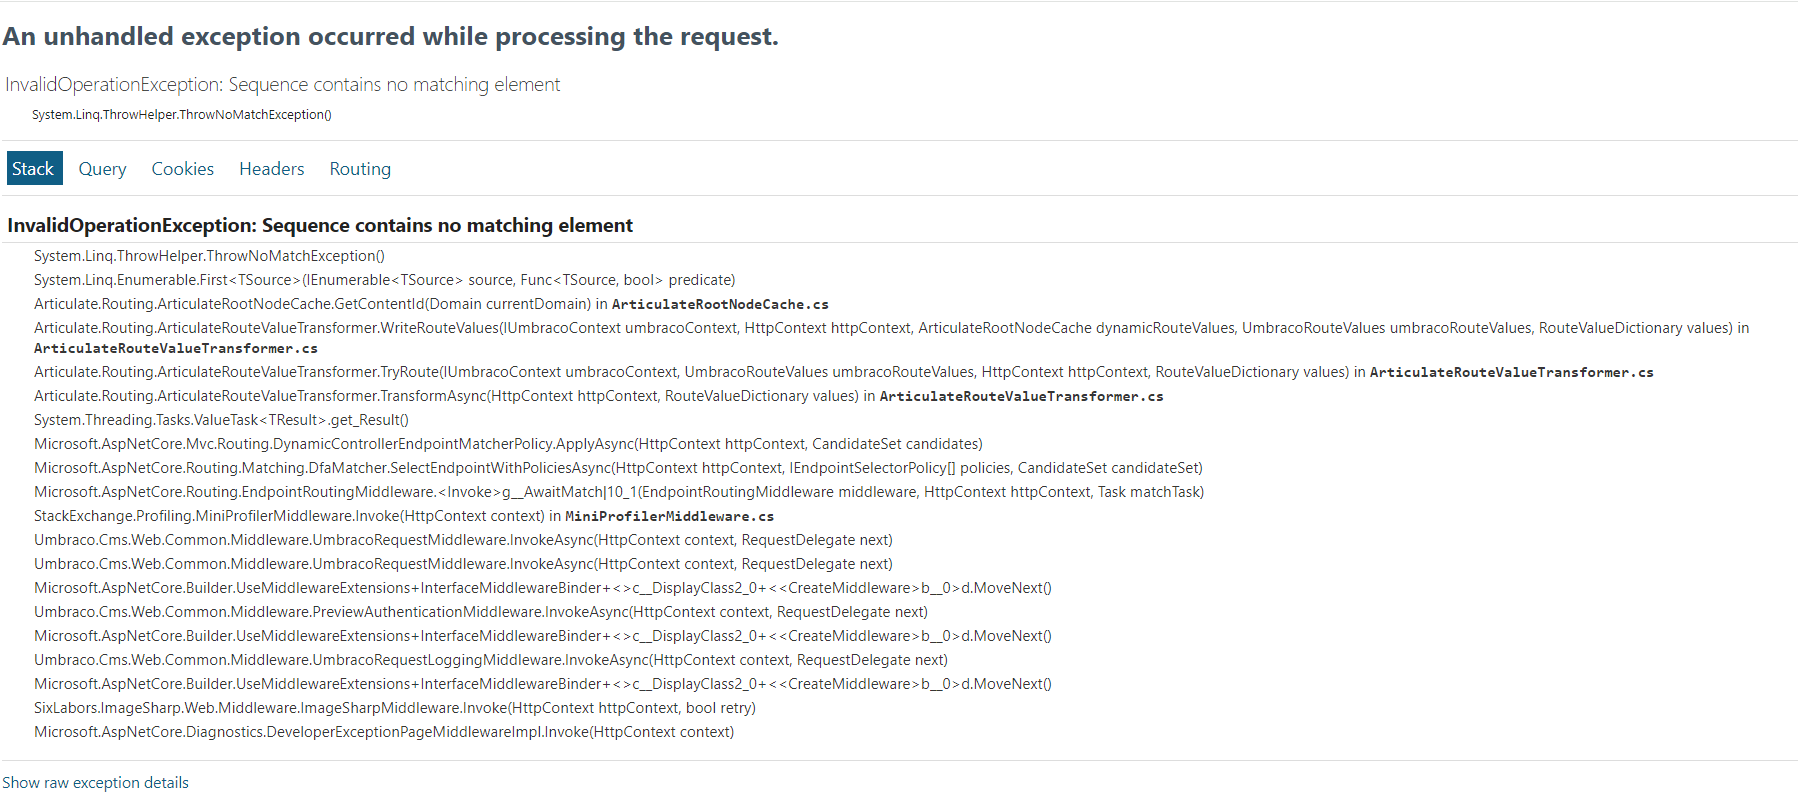The height and width of the screenshot is (802, 1798).
Task: Expand the MiniProfilerMiddleware.cs Invoke frame
Action: click(x=404, y=516)
